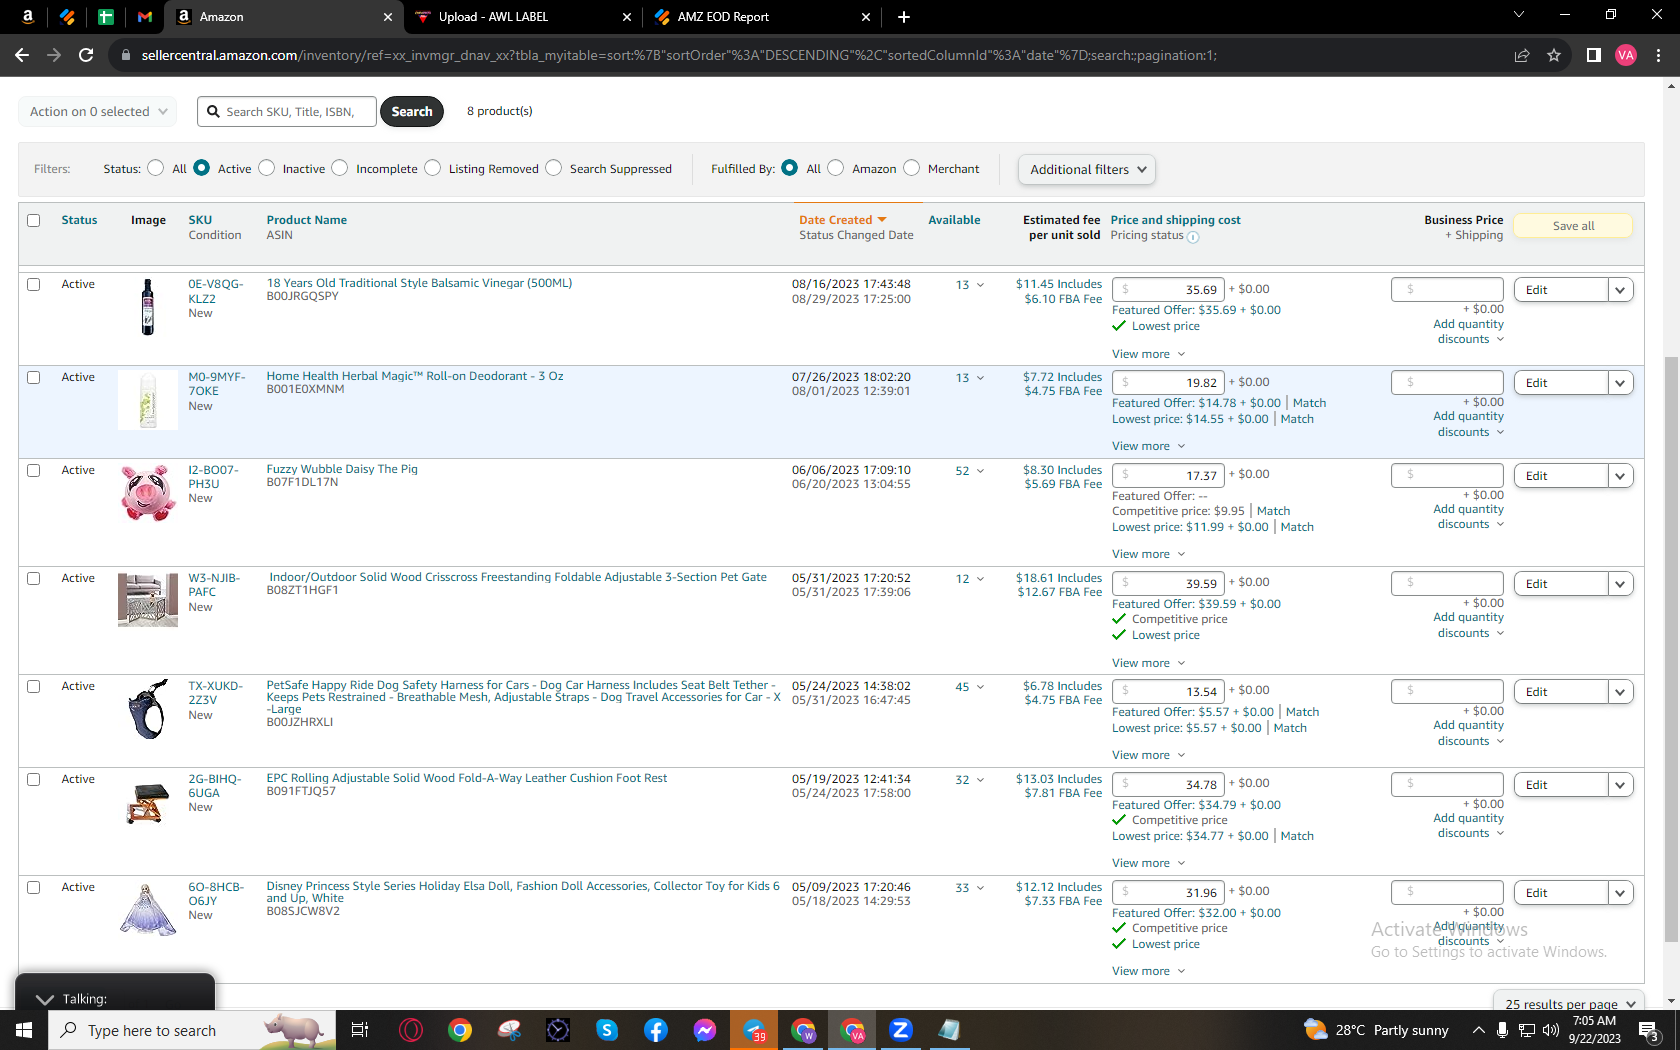This screenshot has height=1050, width=1680.
Task: Open the Fuzzy Wubble Daisy The Pig link
Action: click(342, 469)
